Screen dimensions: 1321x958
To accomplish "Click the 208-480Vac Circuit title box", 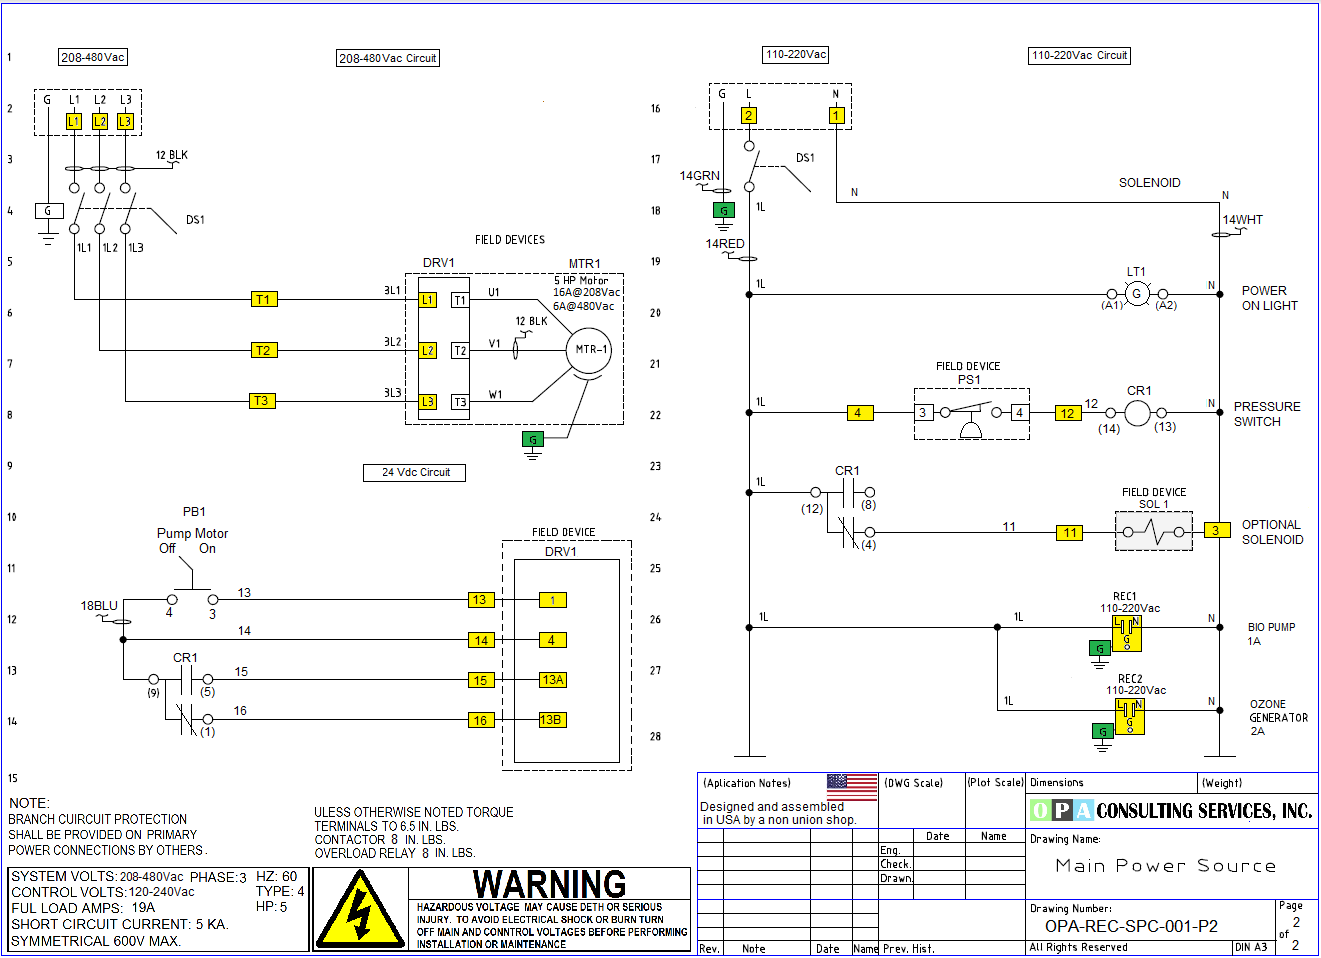I will coord(388,58).
